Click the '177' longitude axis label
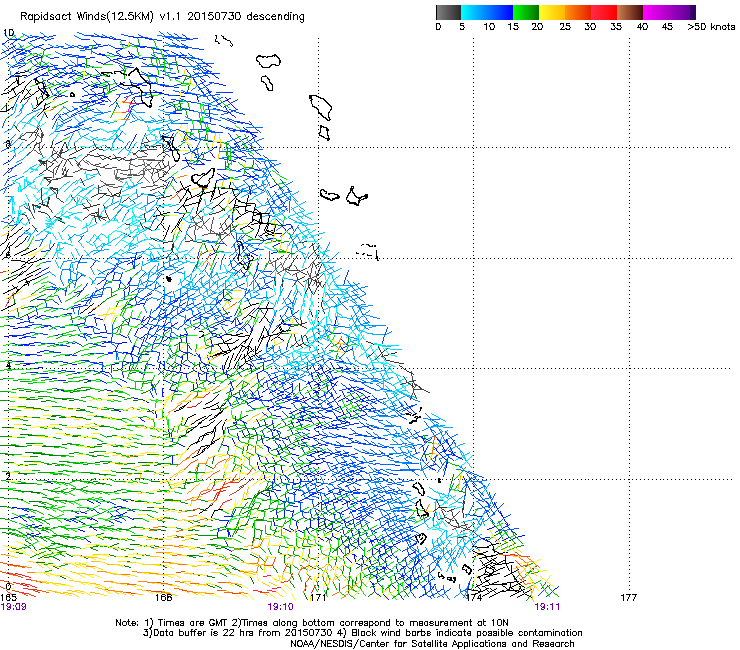The image size is (740, 650). pyautogui.click(x=629, y=598)
